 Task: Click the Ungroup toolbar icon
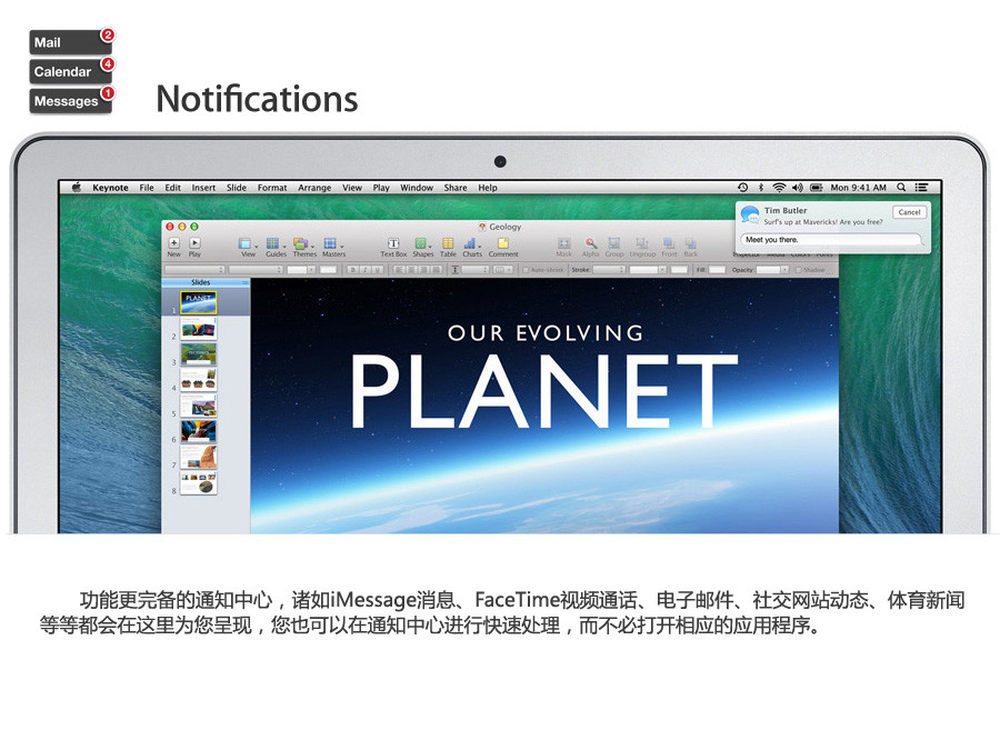pos(642,244)
